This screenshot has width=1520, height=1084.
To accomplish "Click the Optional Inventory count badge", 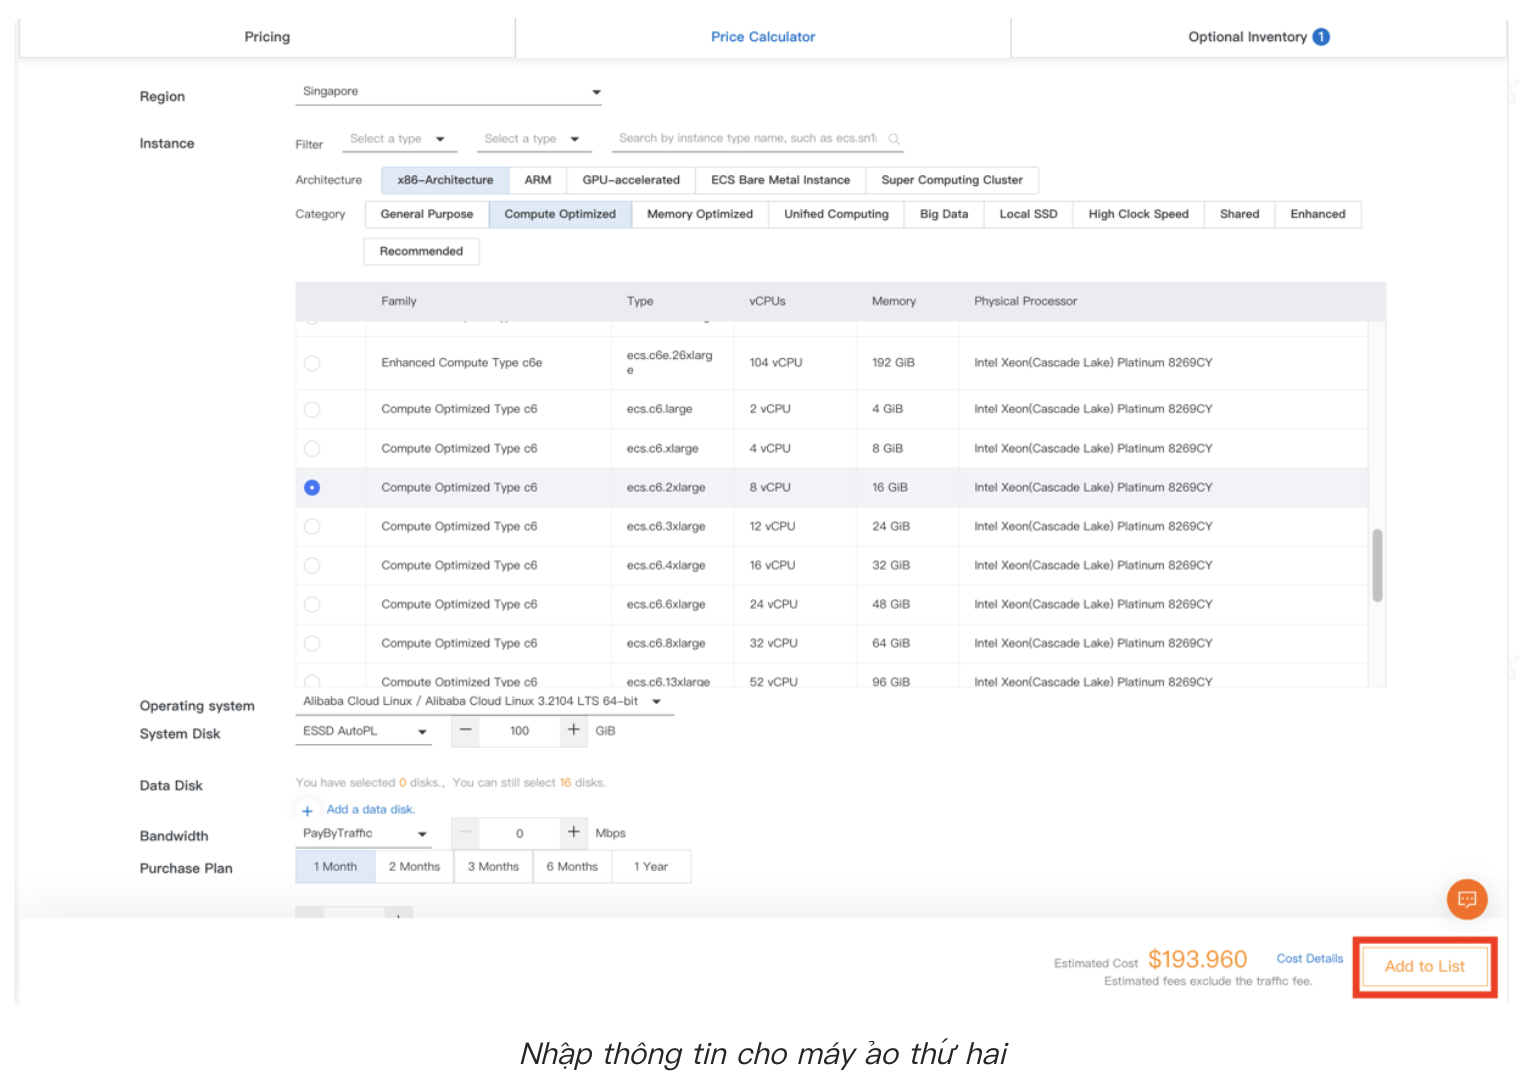I will point(1321,36).
